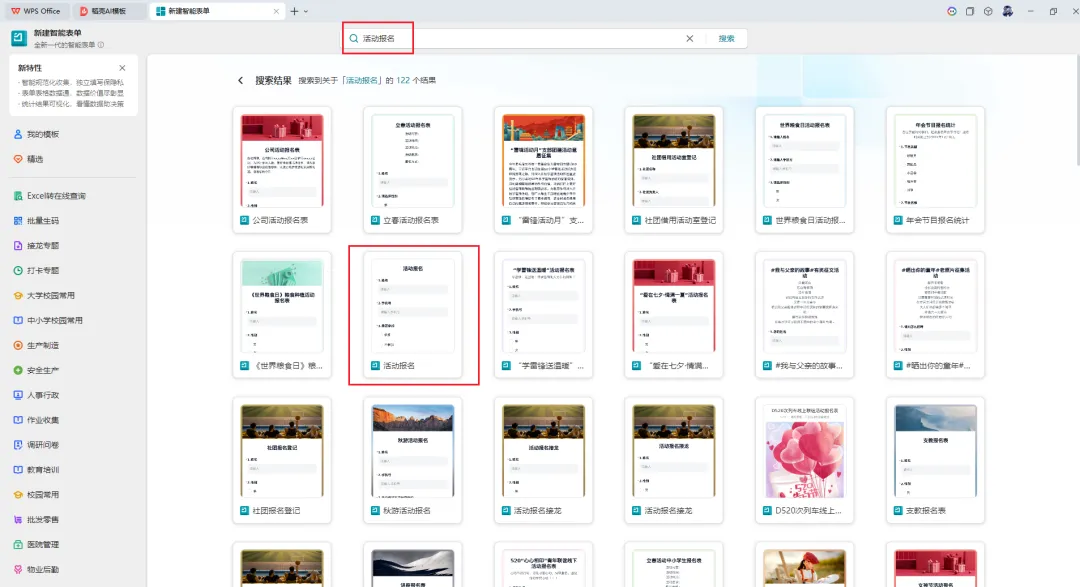
Task: Switch to the WPS Office tab
Action: pyautogui.click(x=36, y=11)
